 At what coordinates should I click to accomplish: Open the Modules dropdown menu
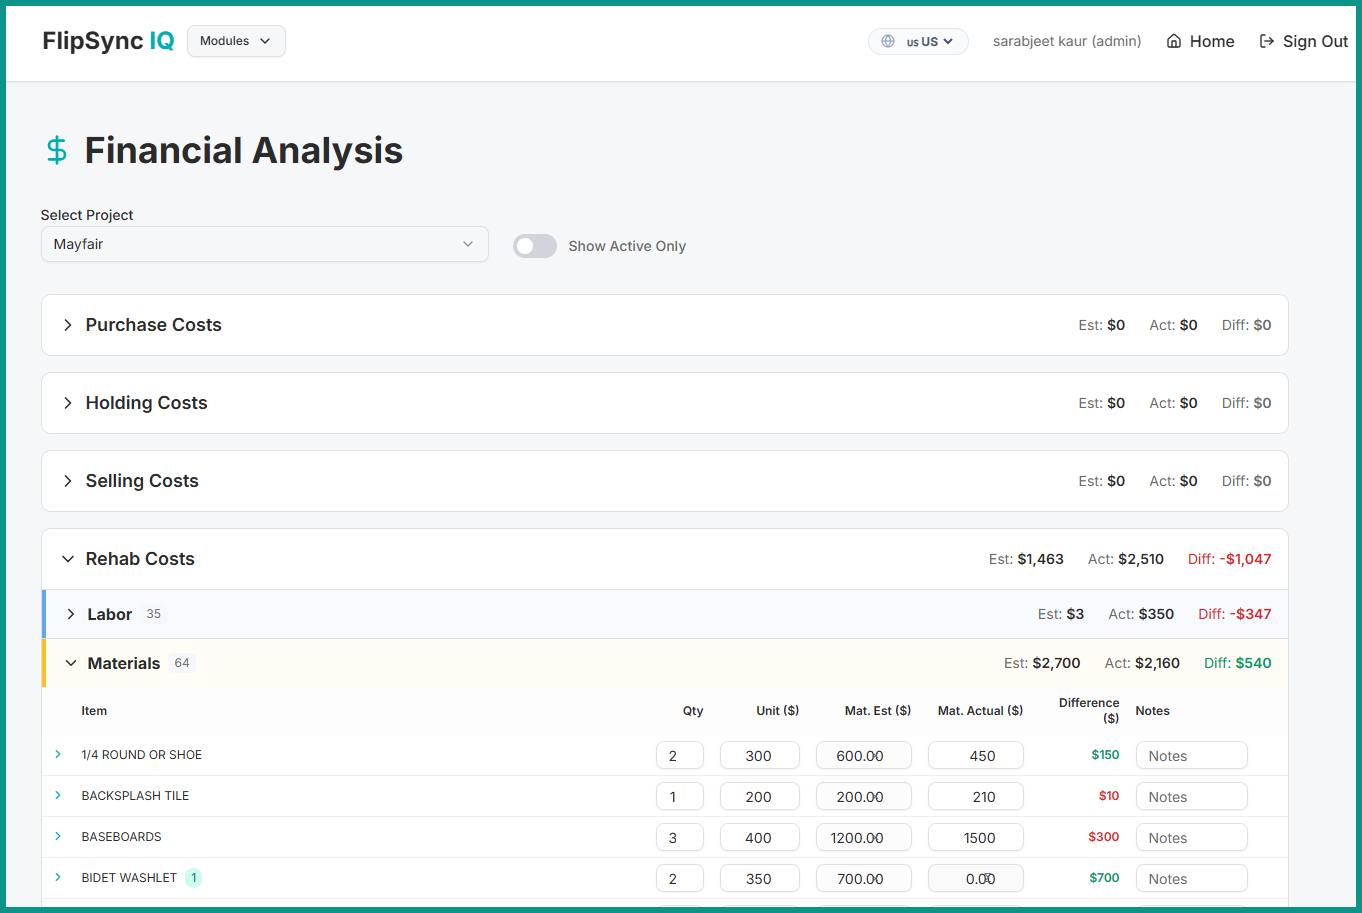click(236, 41)
